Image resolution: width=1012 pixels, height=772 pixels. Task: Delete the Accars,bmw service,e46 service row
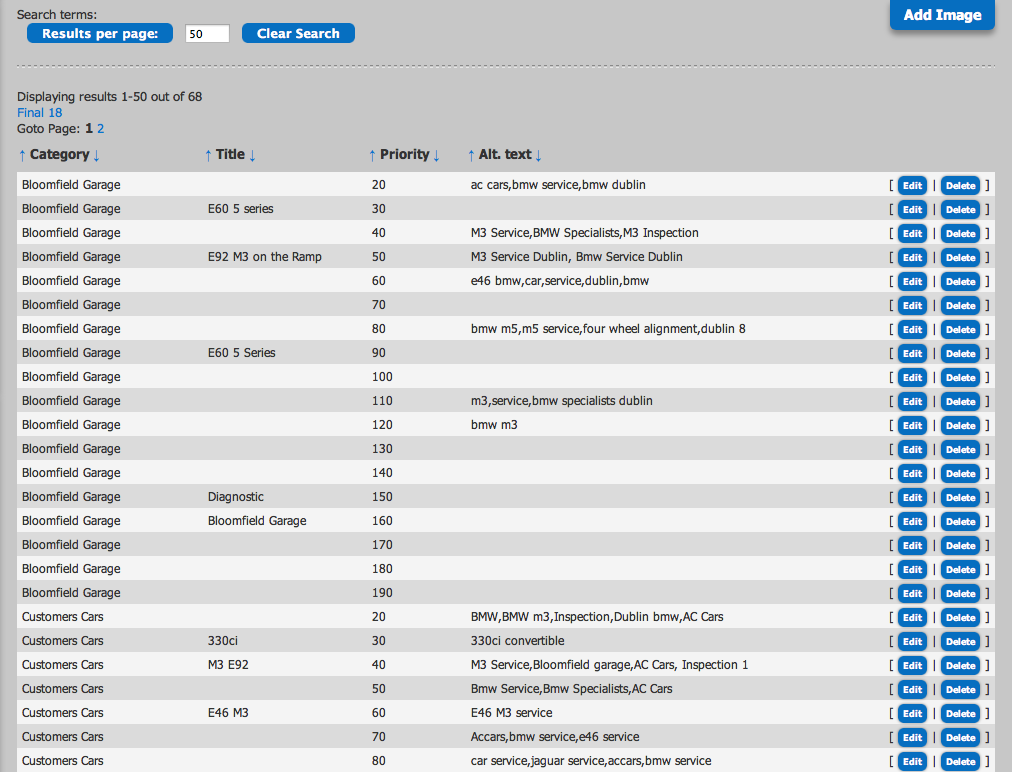click(x=960, y=737)
